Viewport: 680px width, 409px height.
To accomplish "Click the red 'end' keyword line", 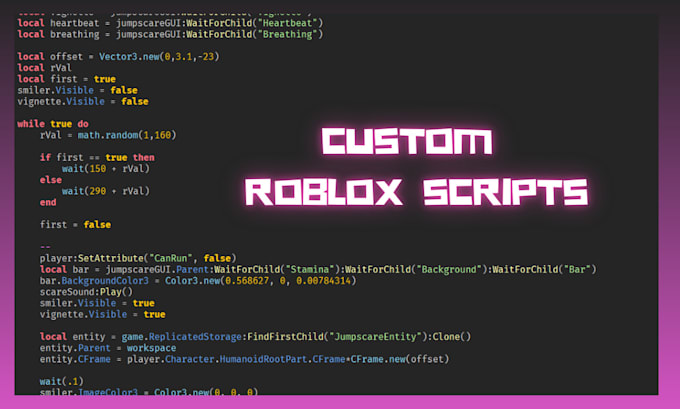I will 48,203.
